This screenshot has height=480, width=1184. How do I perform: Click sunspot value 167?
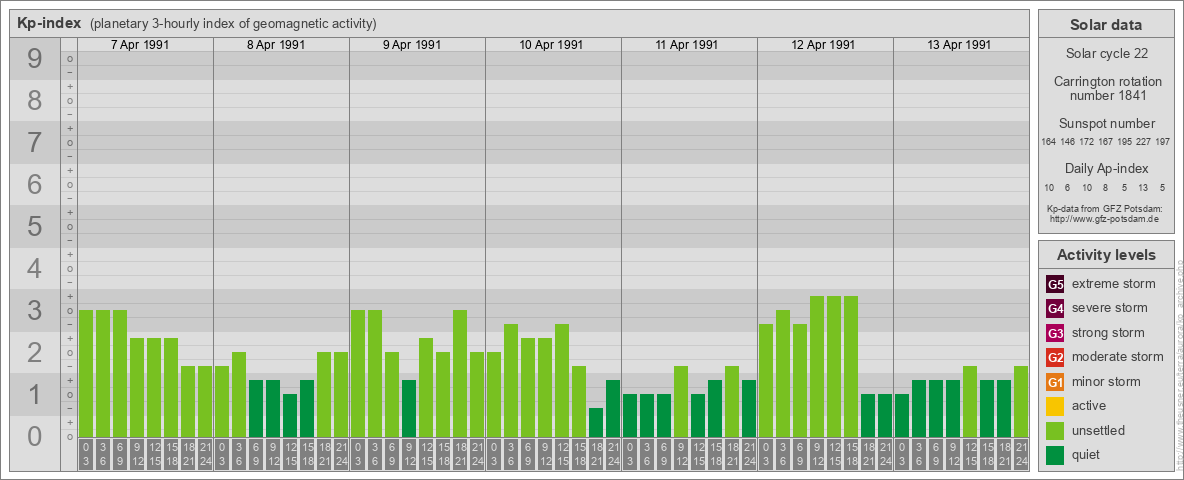pyautogui.click(x=1106, y=142)
